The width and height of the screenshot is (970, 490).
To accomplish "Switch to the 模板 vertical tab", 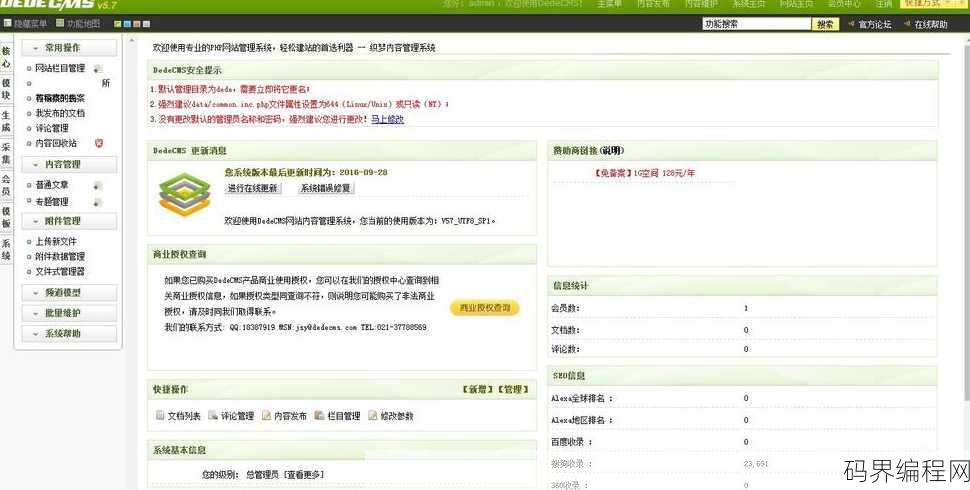I will coord(6,217).
